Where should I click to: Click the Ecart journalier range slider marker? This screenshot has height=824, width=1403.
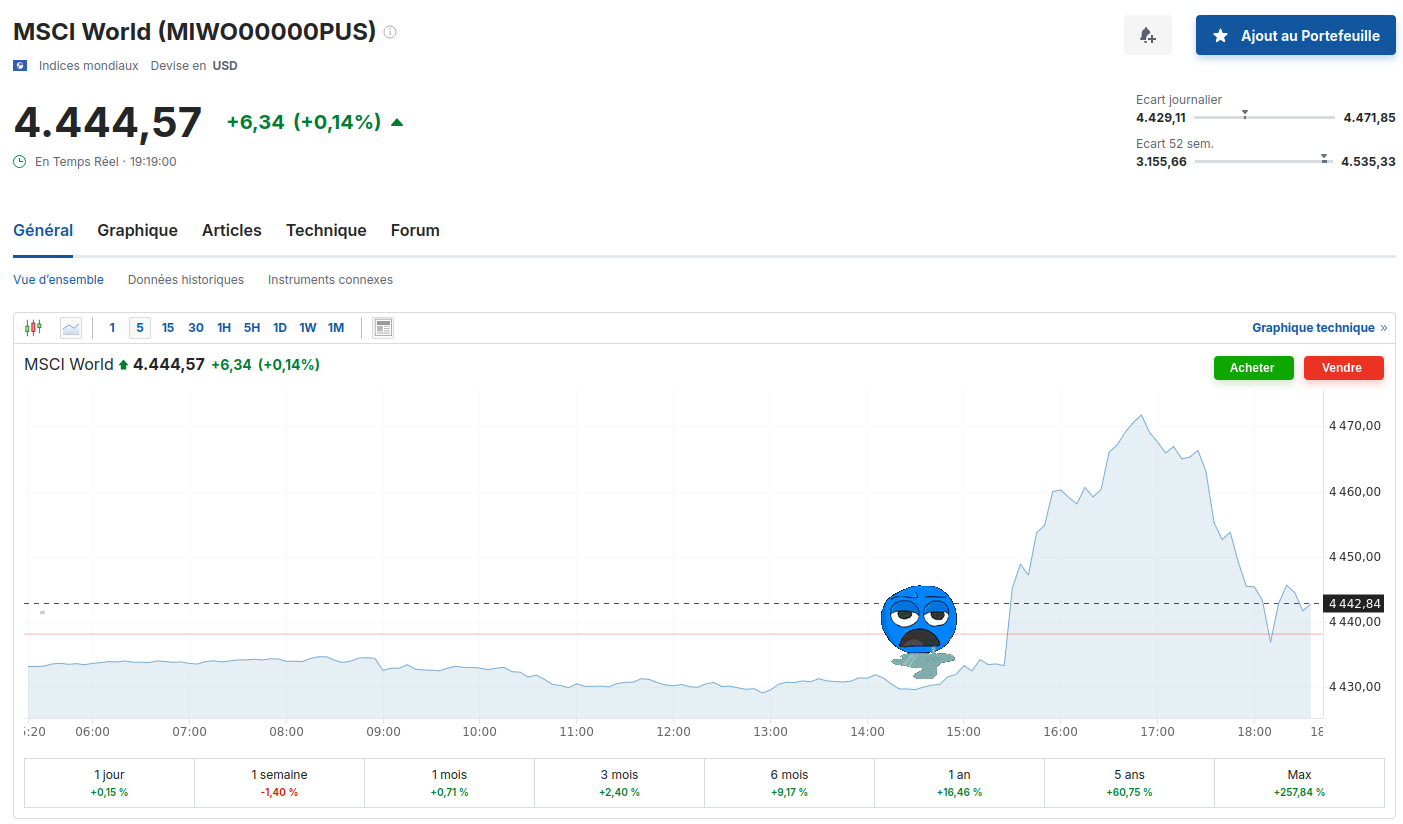click(x=1244, y=115)
